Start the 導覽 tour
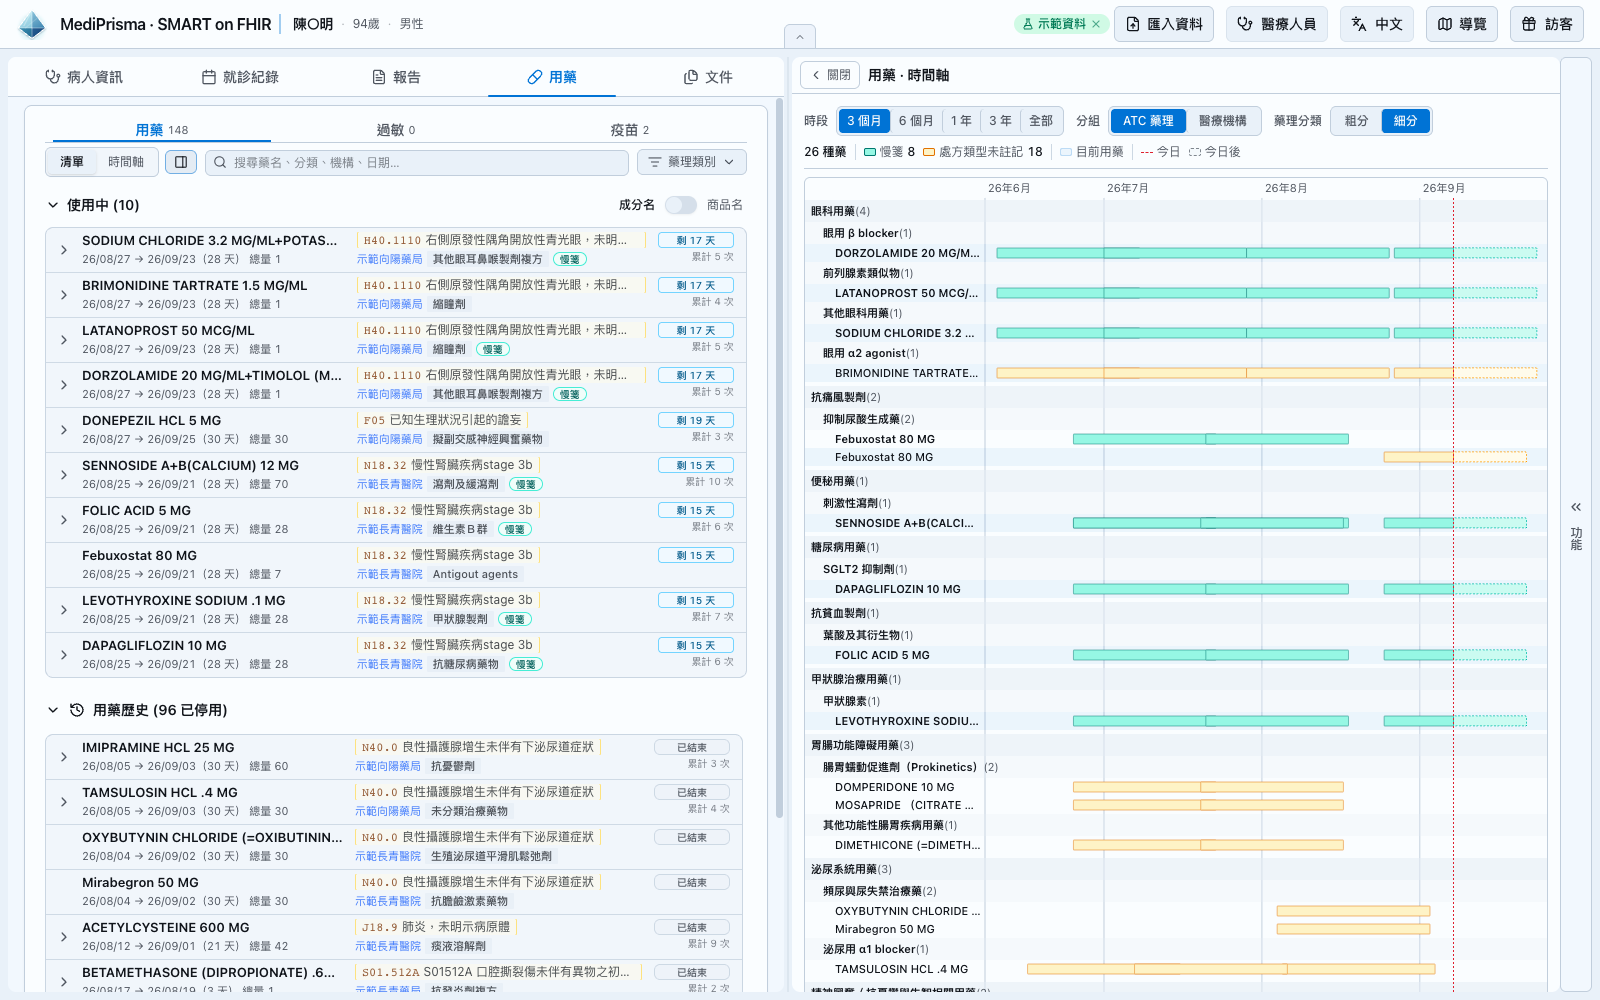This screenshot has width=1600, height=1000. coord(1461,24)
